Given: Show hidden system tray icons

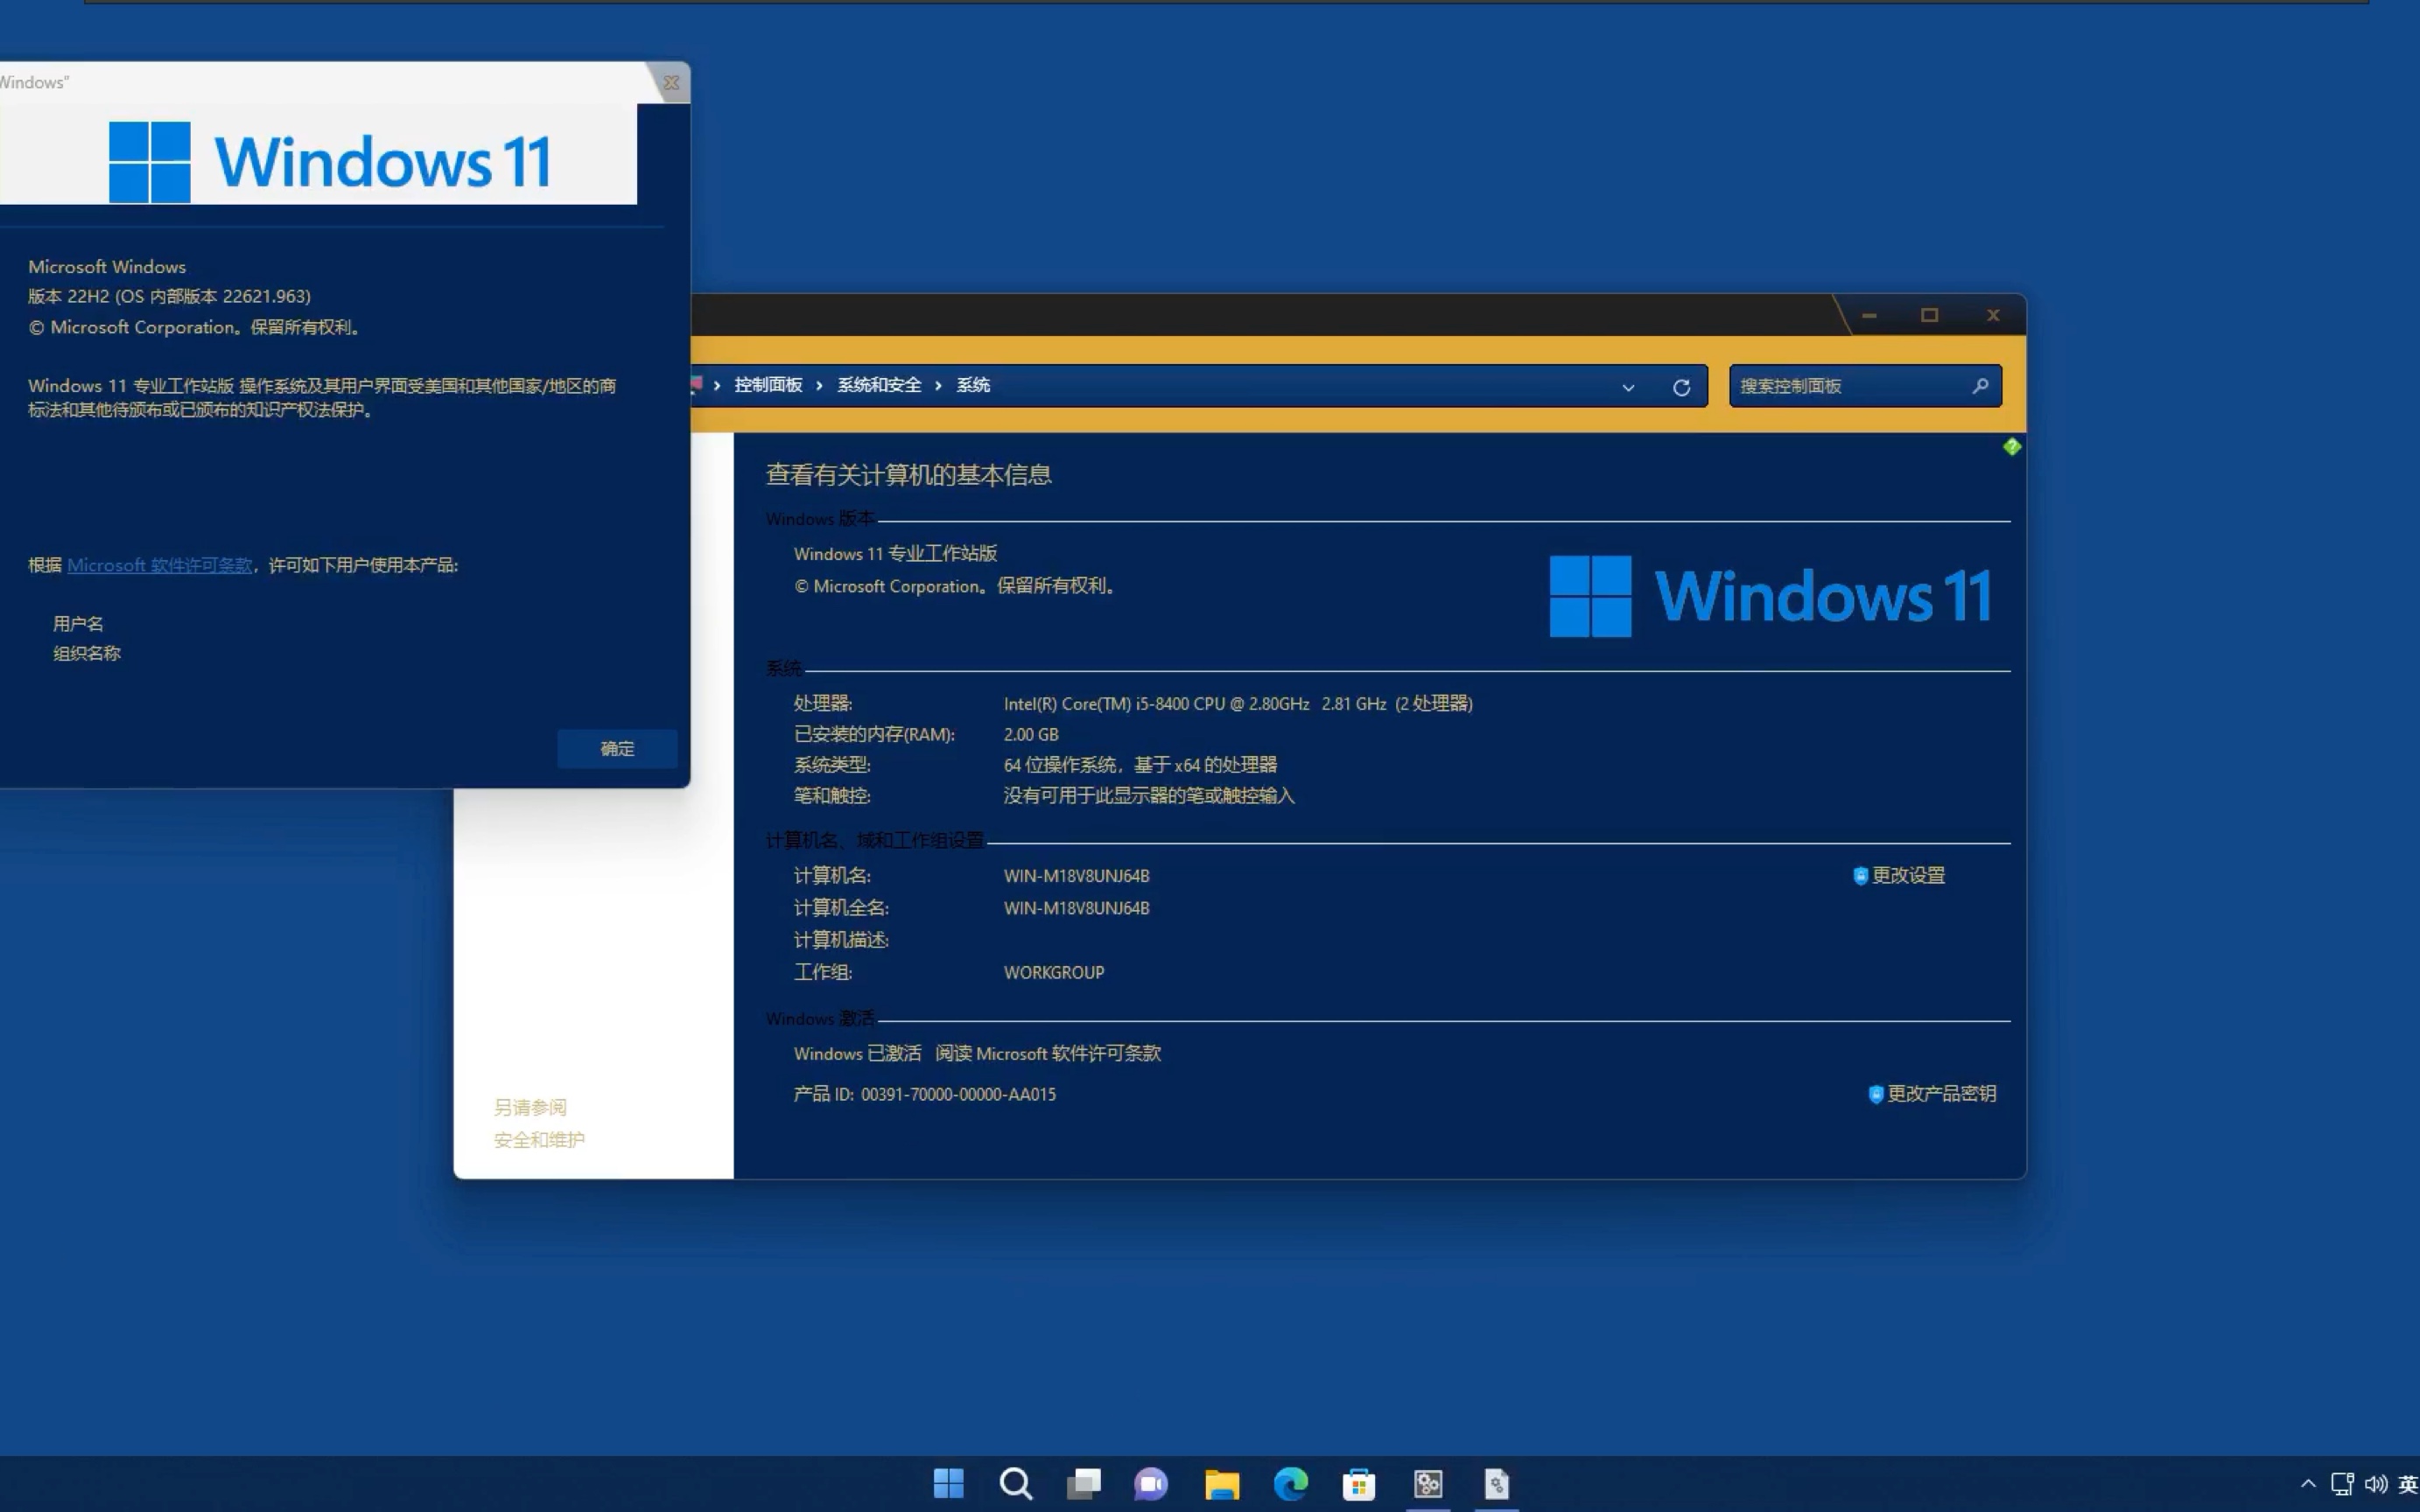Looking at the screenshot, I should pyautogui.click(x=2308, y=1484).
